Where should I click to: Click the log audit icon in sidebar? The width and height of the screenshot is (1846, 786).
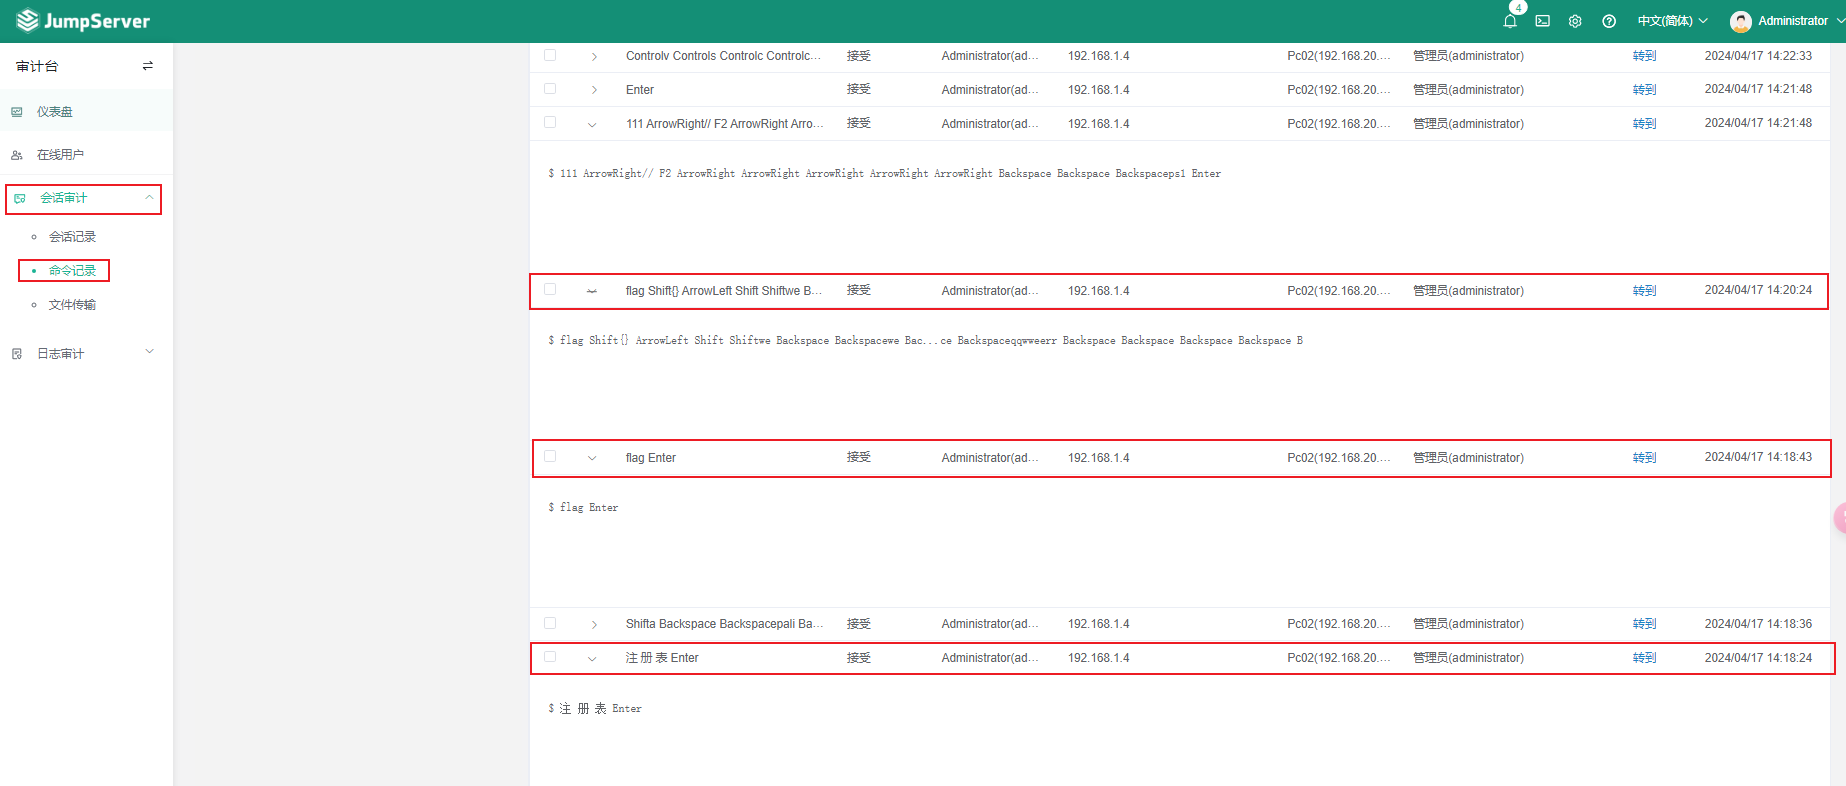(17, 354)
